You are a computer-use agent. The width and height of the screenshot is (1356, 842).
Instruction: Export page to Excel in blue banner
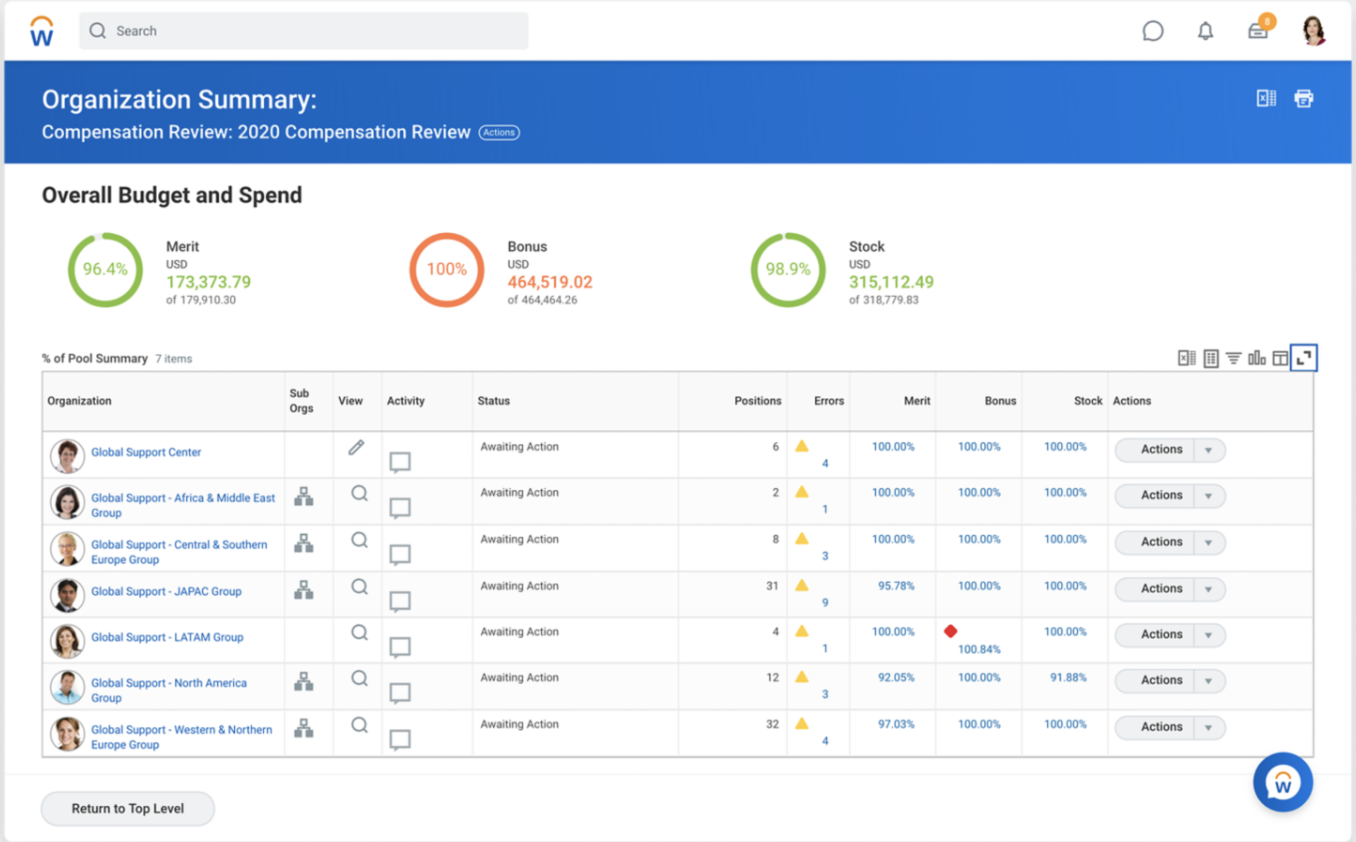tap(1266, 98)
